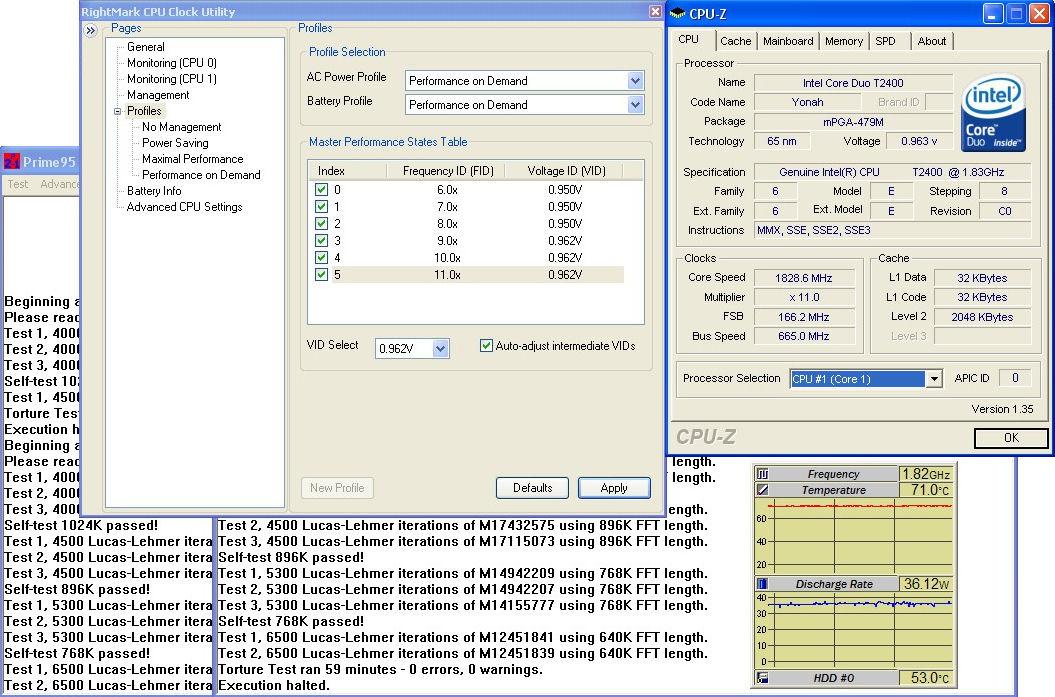Click the 71.0°C temperature readout

point(926,490)
